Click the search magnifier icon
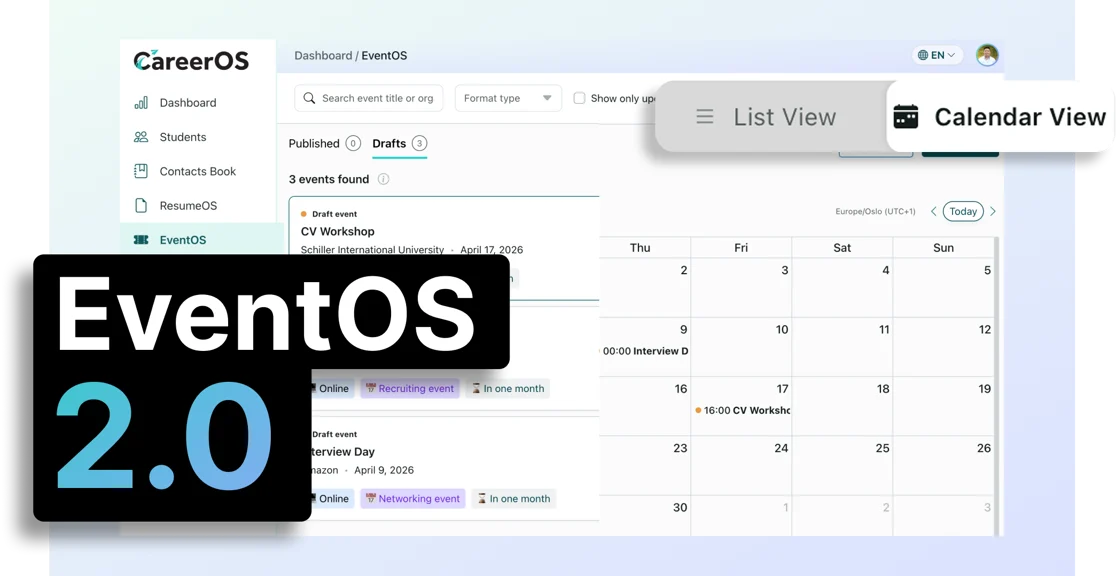 [309, 98]
